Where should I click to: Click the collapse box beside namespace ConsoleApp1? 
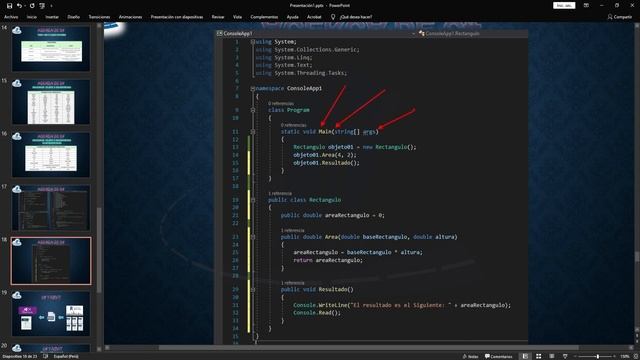253,88
